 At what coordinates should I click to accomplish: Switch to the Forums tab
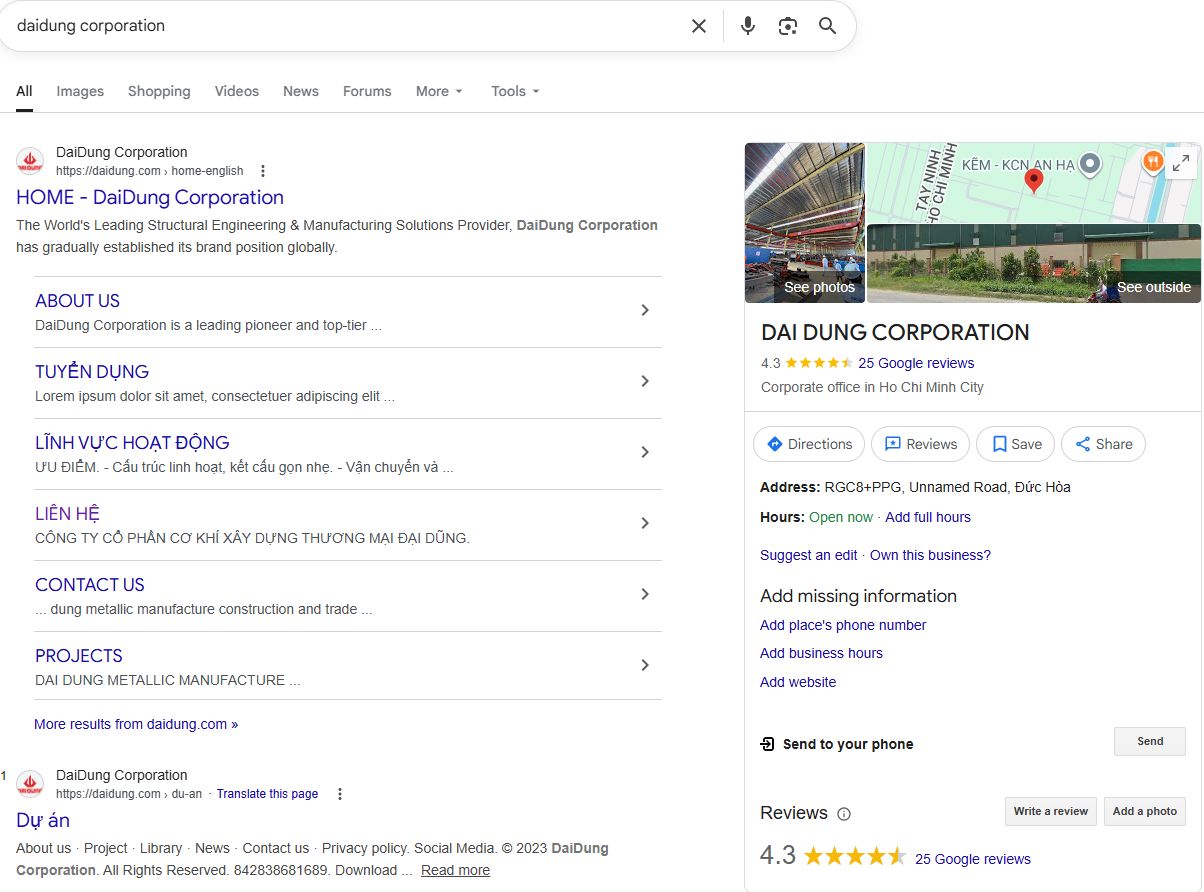(x=367, y=91)
